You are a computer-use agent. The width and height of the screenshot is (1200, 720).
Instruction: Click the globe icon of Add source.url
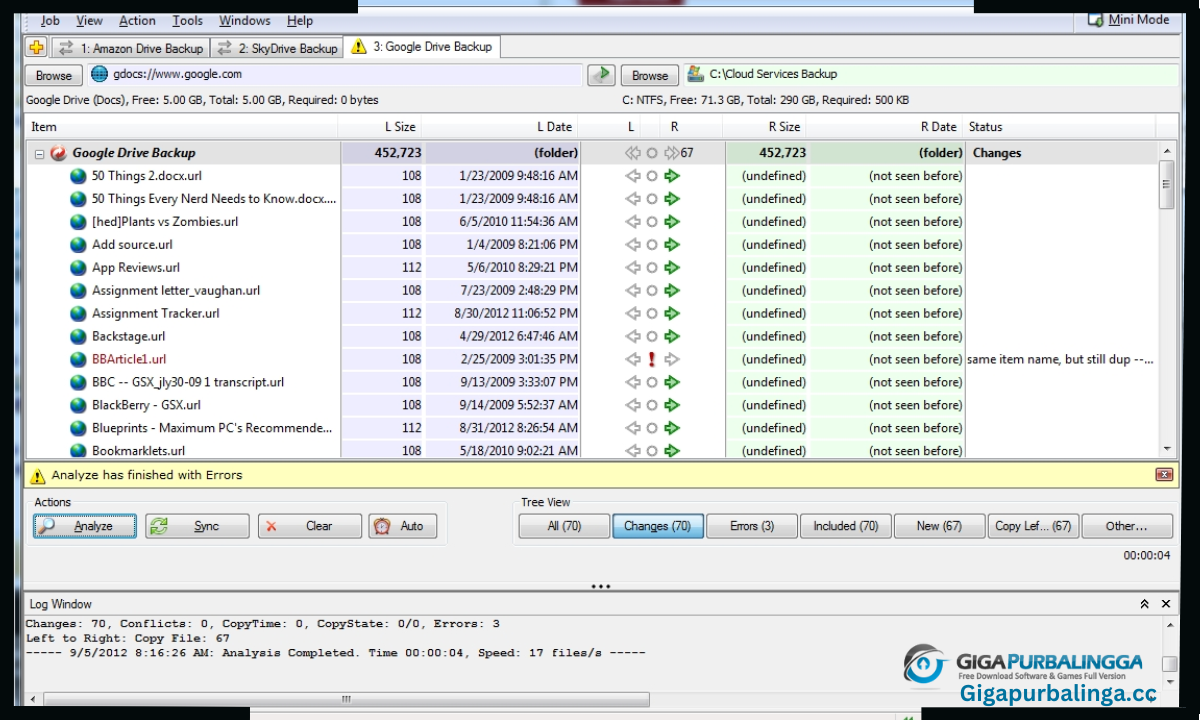click(x=78, y=245)
